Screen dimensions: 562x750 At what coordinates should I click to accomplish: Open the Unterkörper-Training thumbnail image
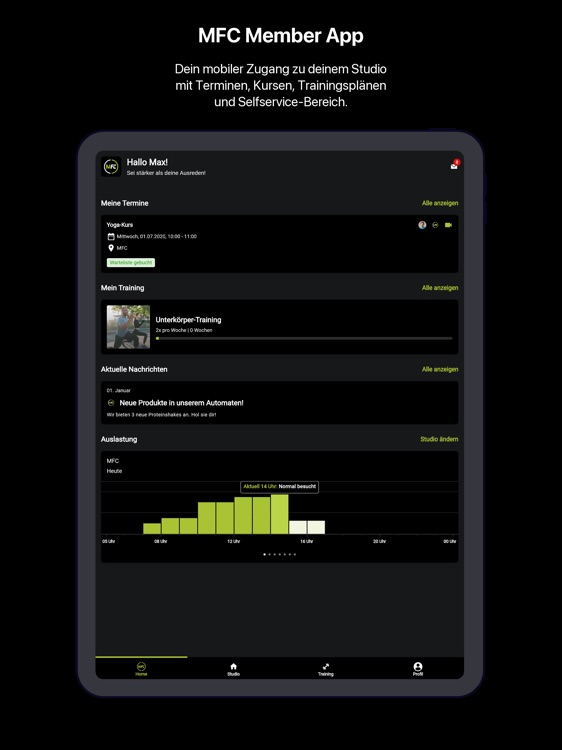(x=128, y=327)
